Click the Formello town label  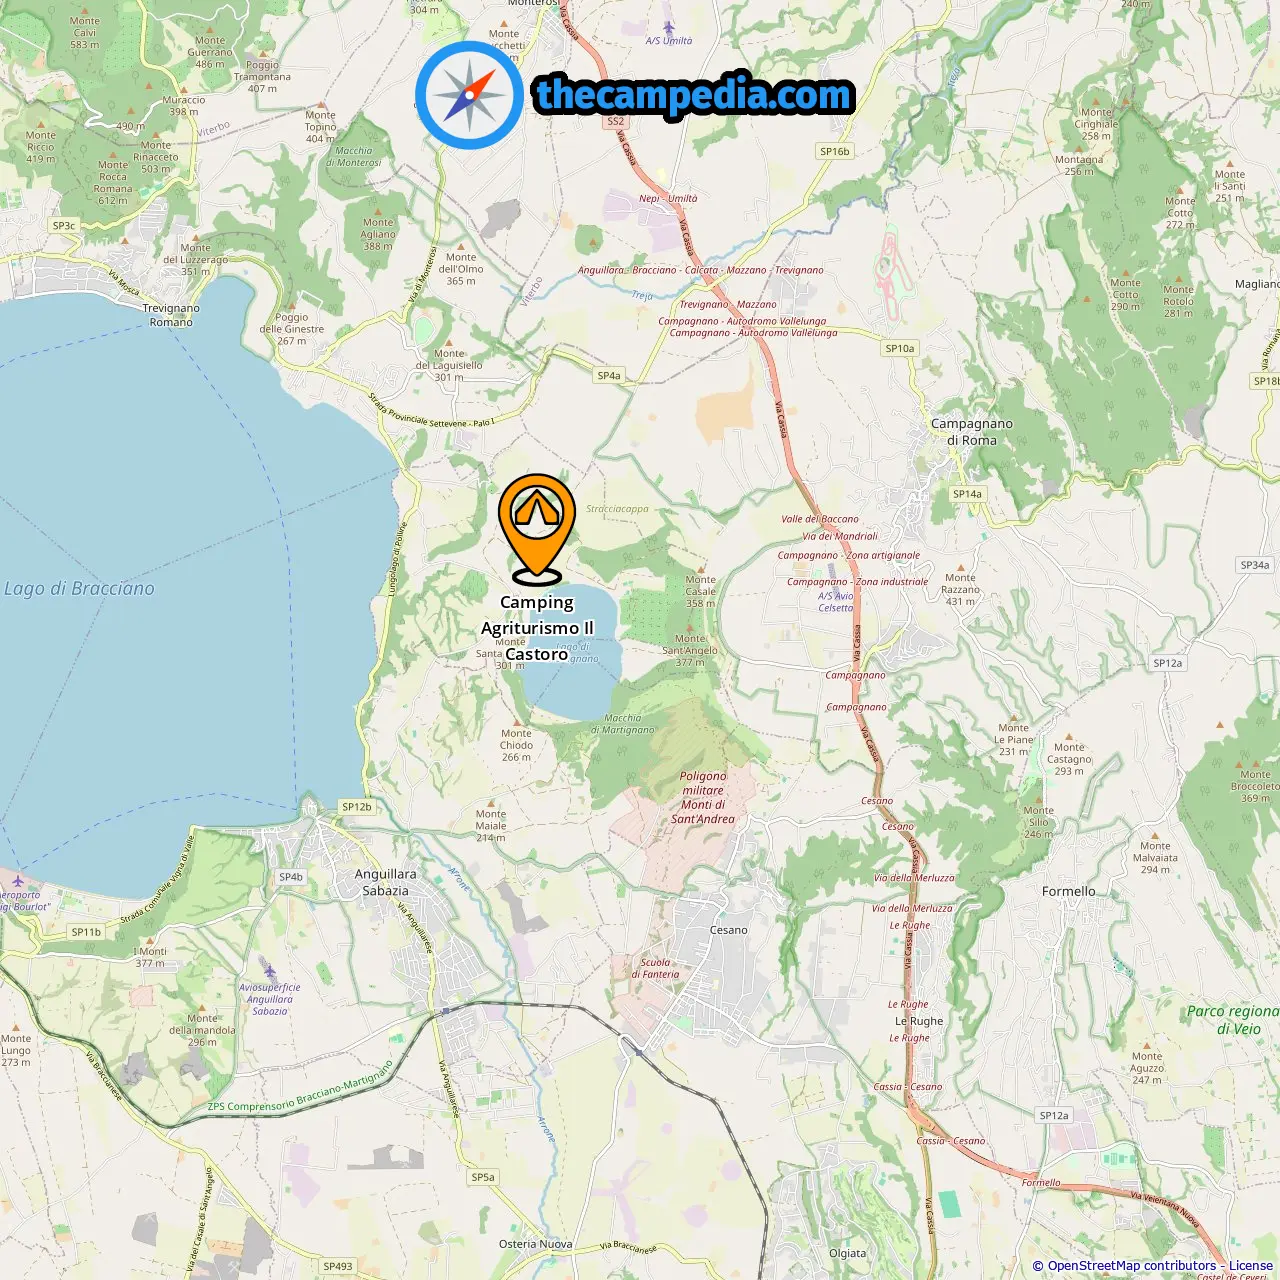(1069, 891)
